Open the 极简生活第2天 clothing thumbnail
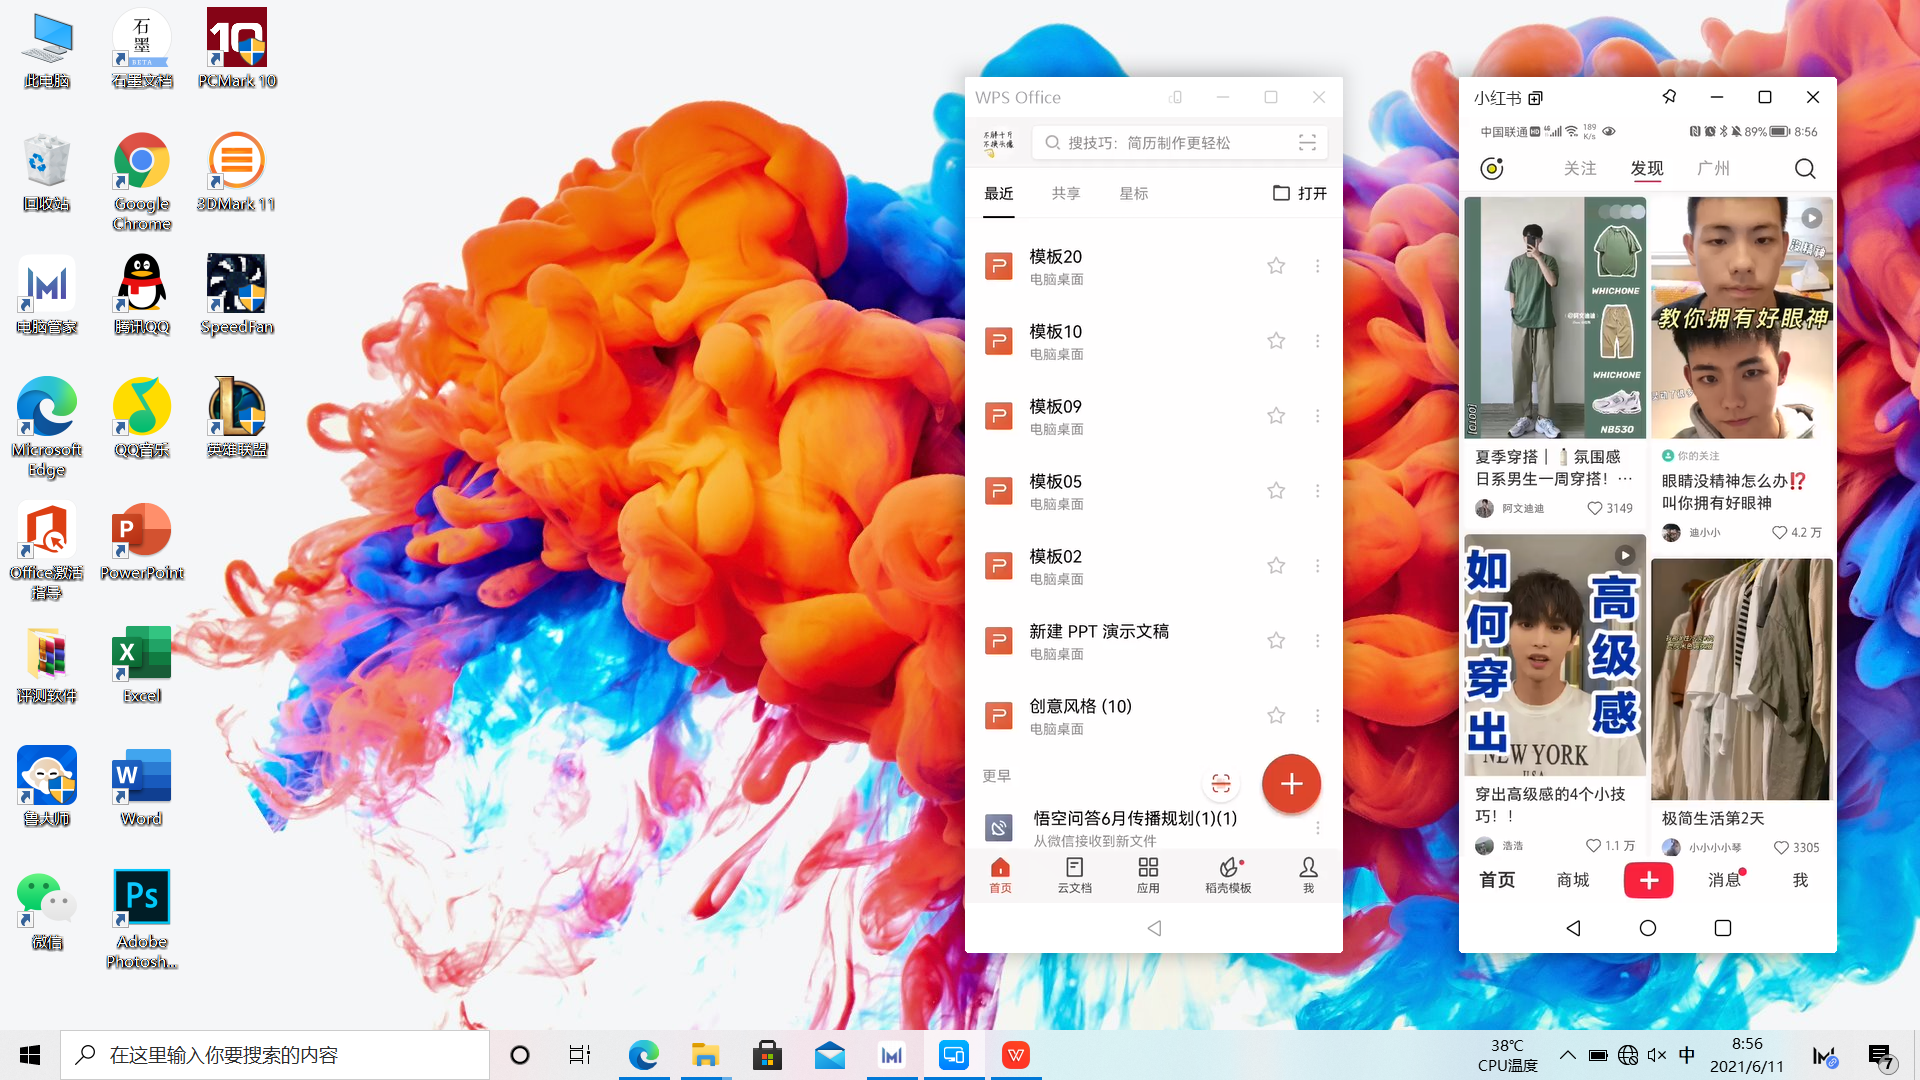1920x1080 pixels. point(1741,679)
